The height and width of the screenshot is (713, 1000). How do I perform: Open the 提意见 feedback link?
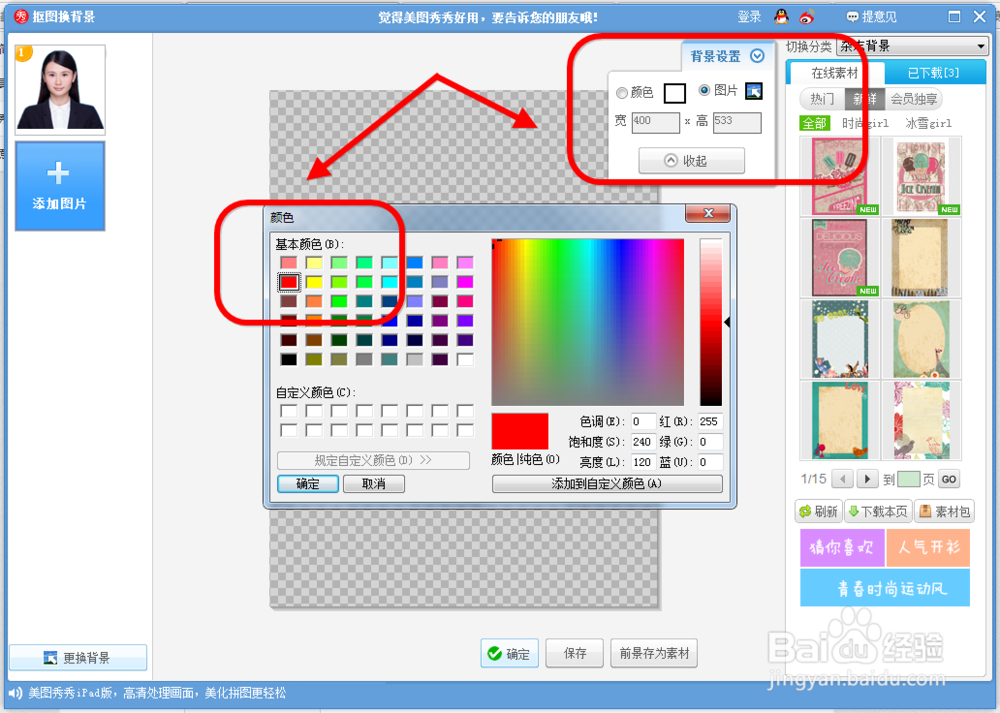(x=871, y=17)
